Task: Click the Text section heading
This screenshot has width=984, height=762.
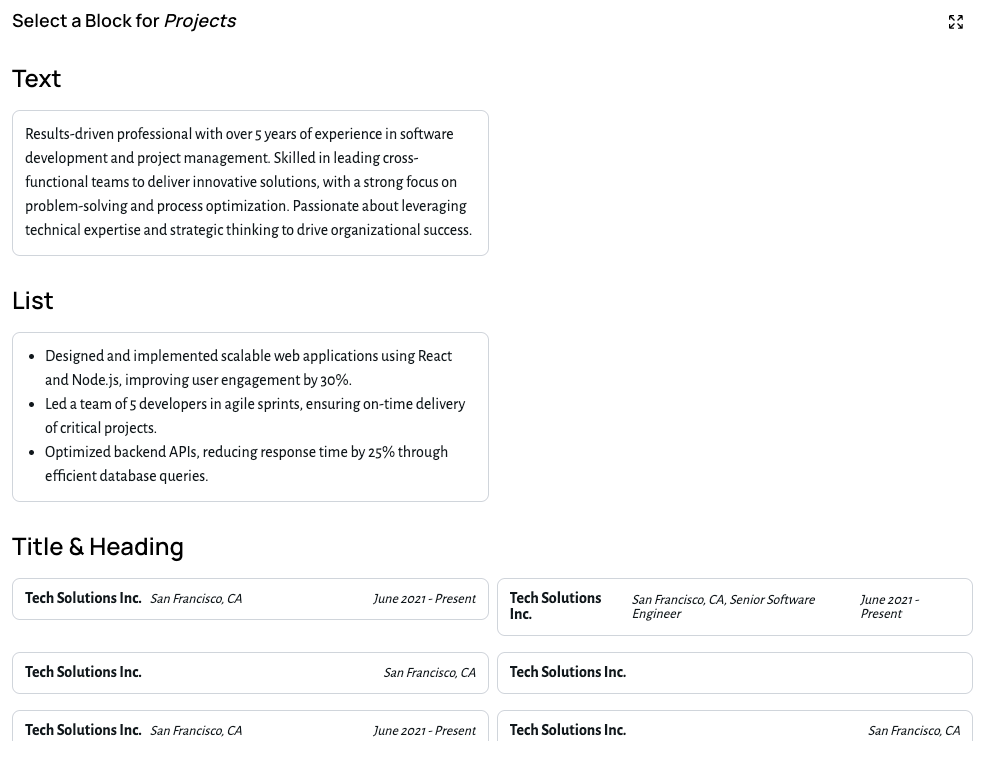Action: click(x=36, y=78)
